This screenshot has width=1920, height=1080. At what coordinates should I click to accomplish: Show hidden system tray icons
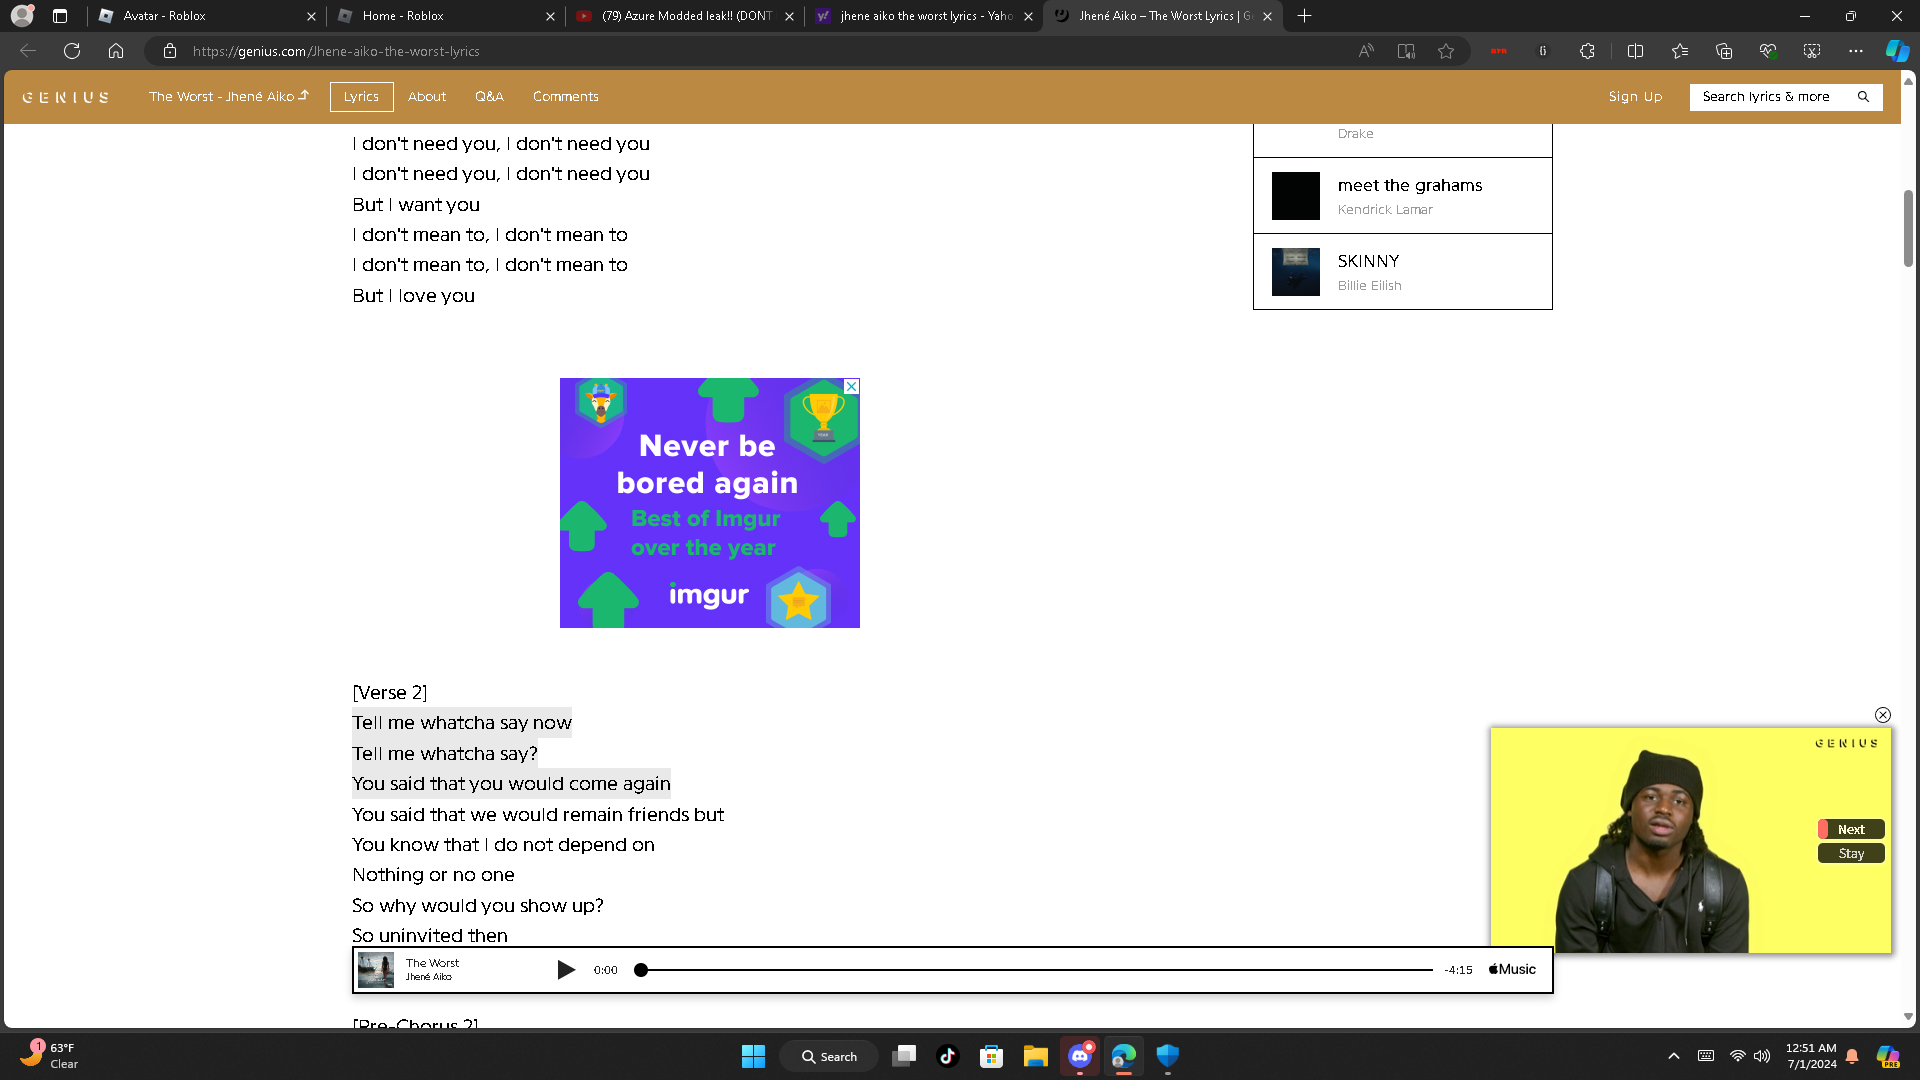click(x=1674, y=1056)
